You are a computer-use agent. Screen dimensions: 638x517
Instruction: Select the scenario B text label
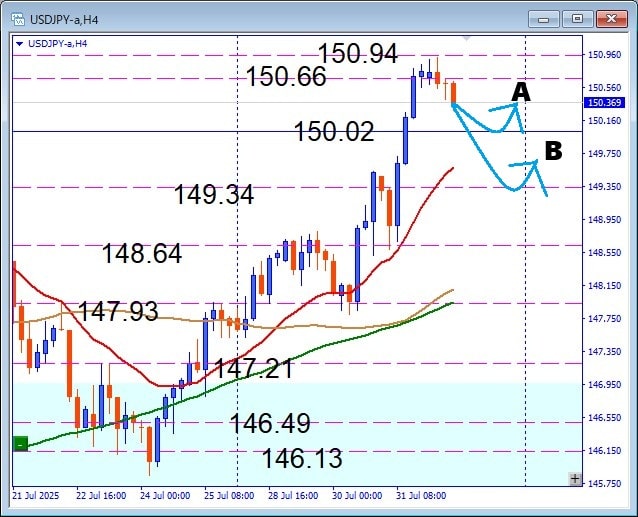click(x=553, y=151)
